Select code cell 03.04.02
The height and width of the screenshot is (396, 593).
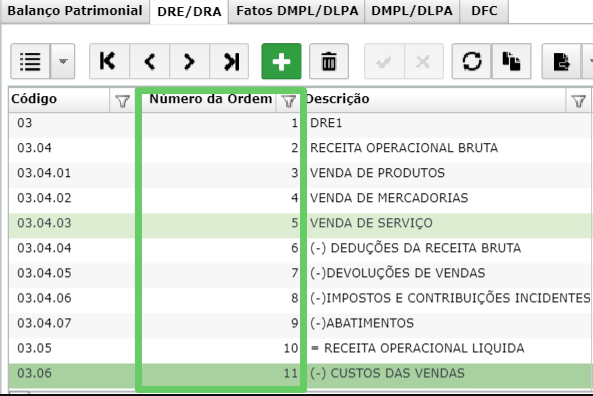[72, 198]
